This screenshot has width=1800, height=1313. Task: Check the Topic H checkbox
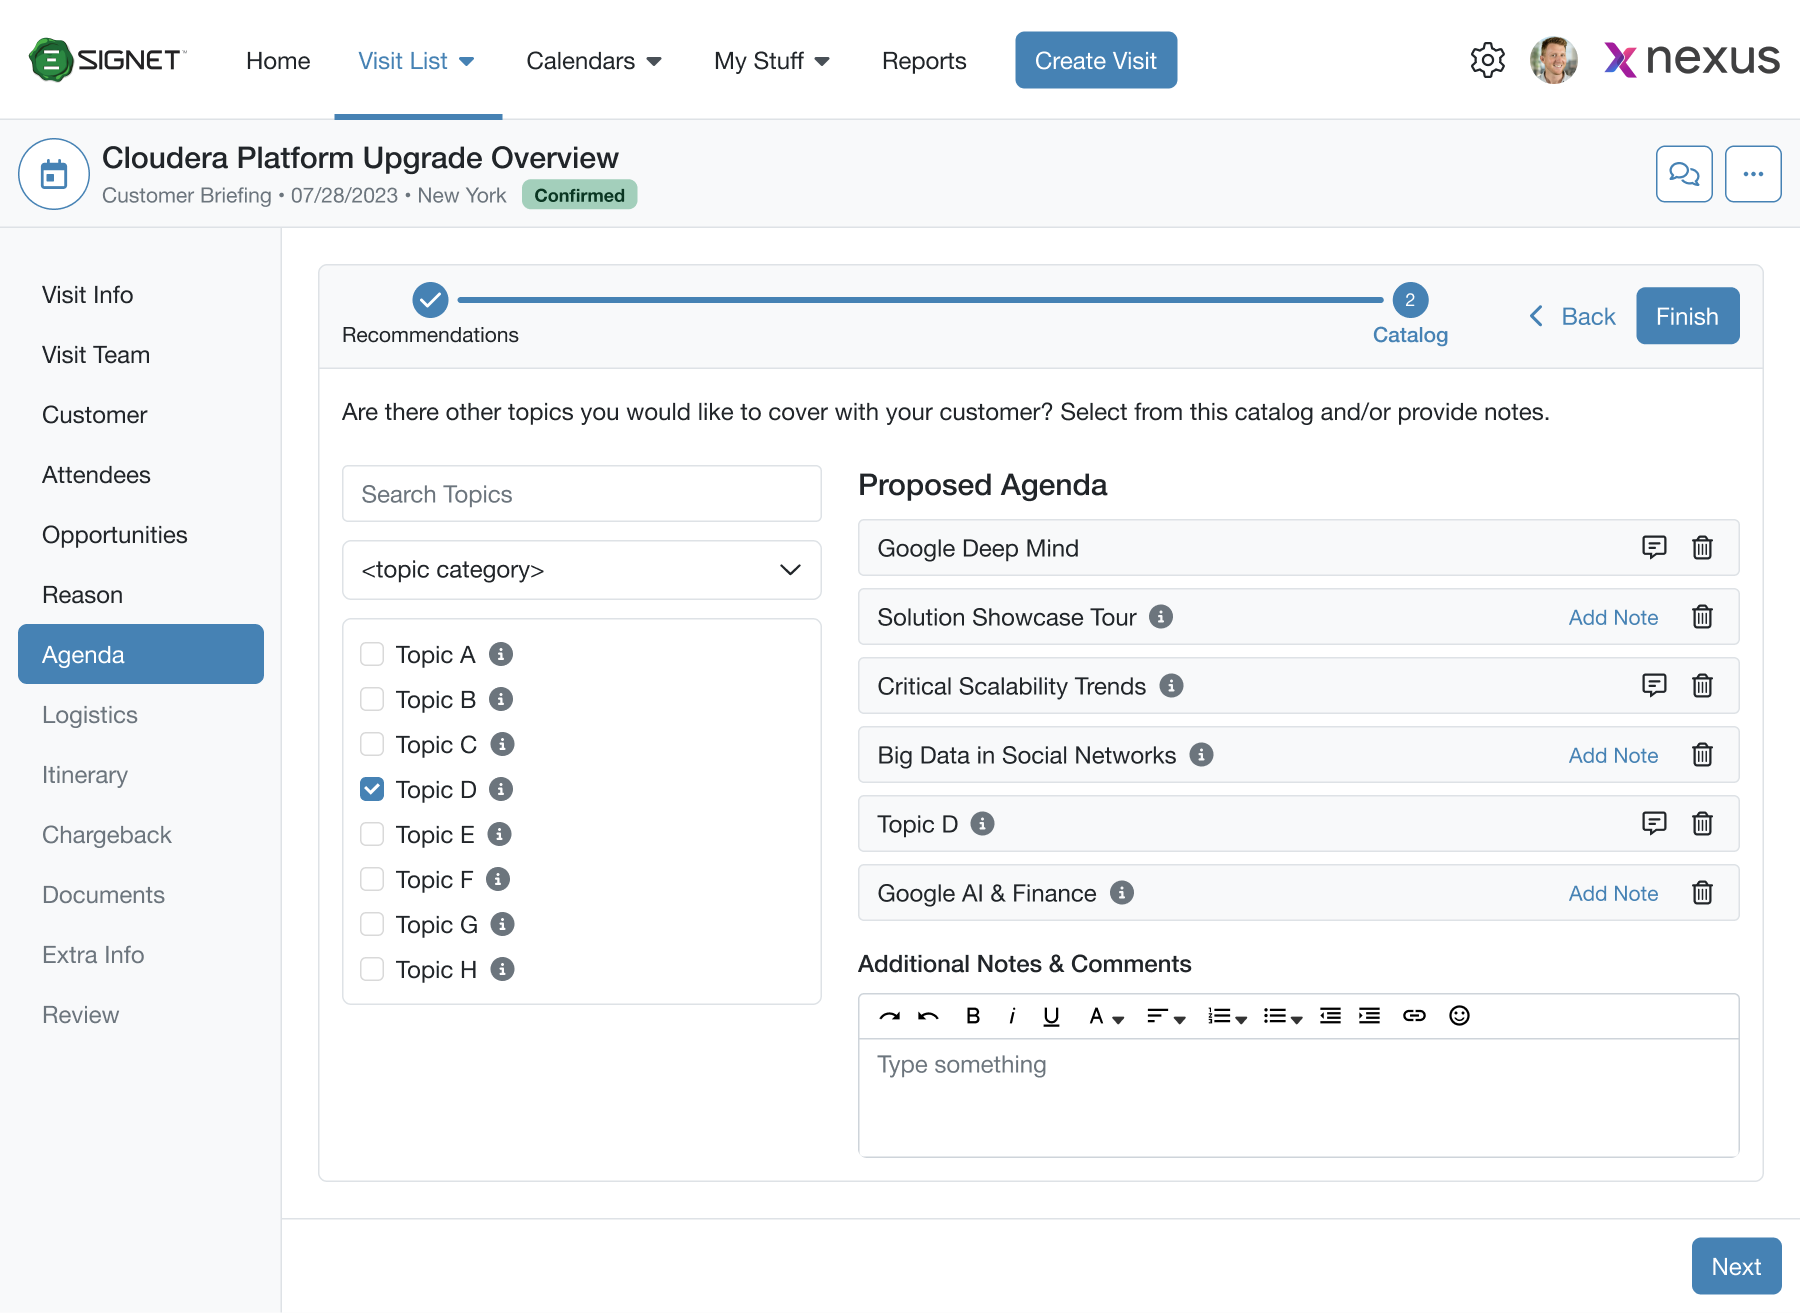372,968
